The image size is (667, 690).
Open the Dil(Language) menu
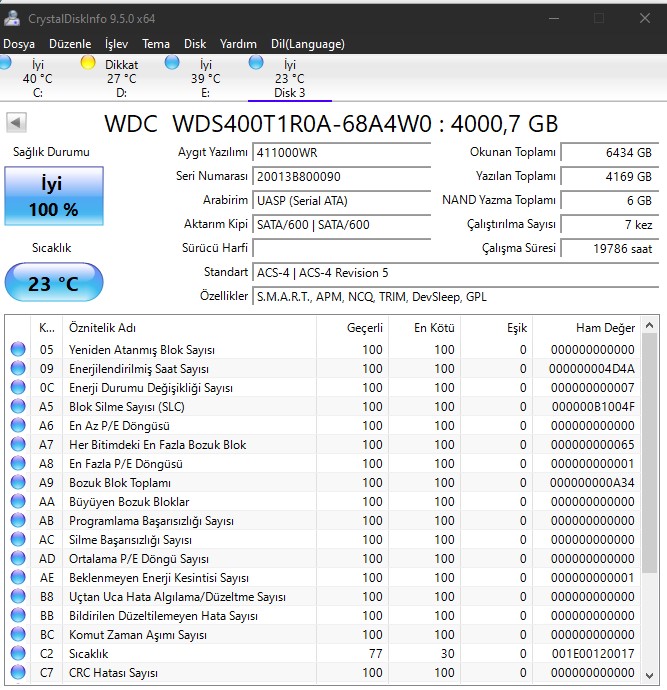308,44
